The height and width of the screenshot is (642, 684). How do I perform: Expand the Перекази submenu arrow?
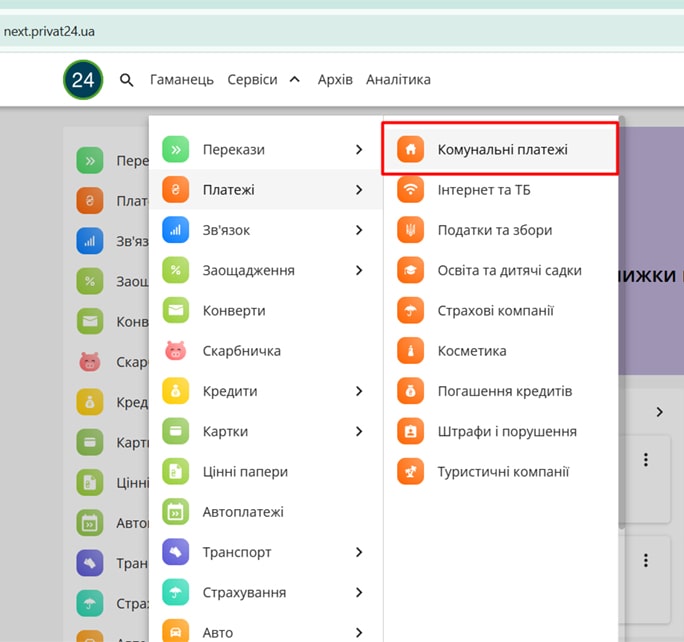coord(359,150)
